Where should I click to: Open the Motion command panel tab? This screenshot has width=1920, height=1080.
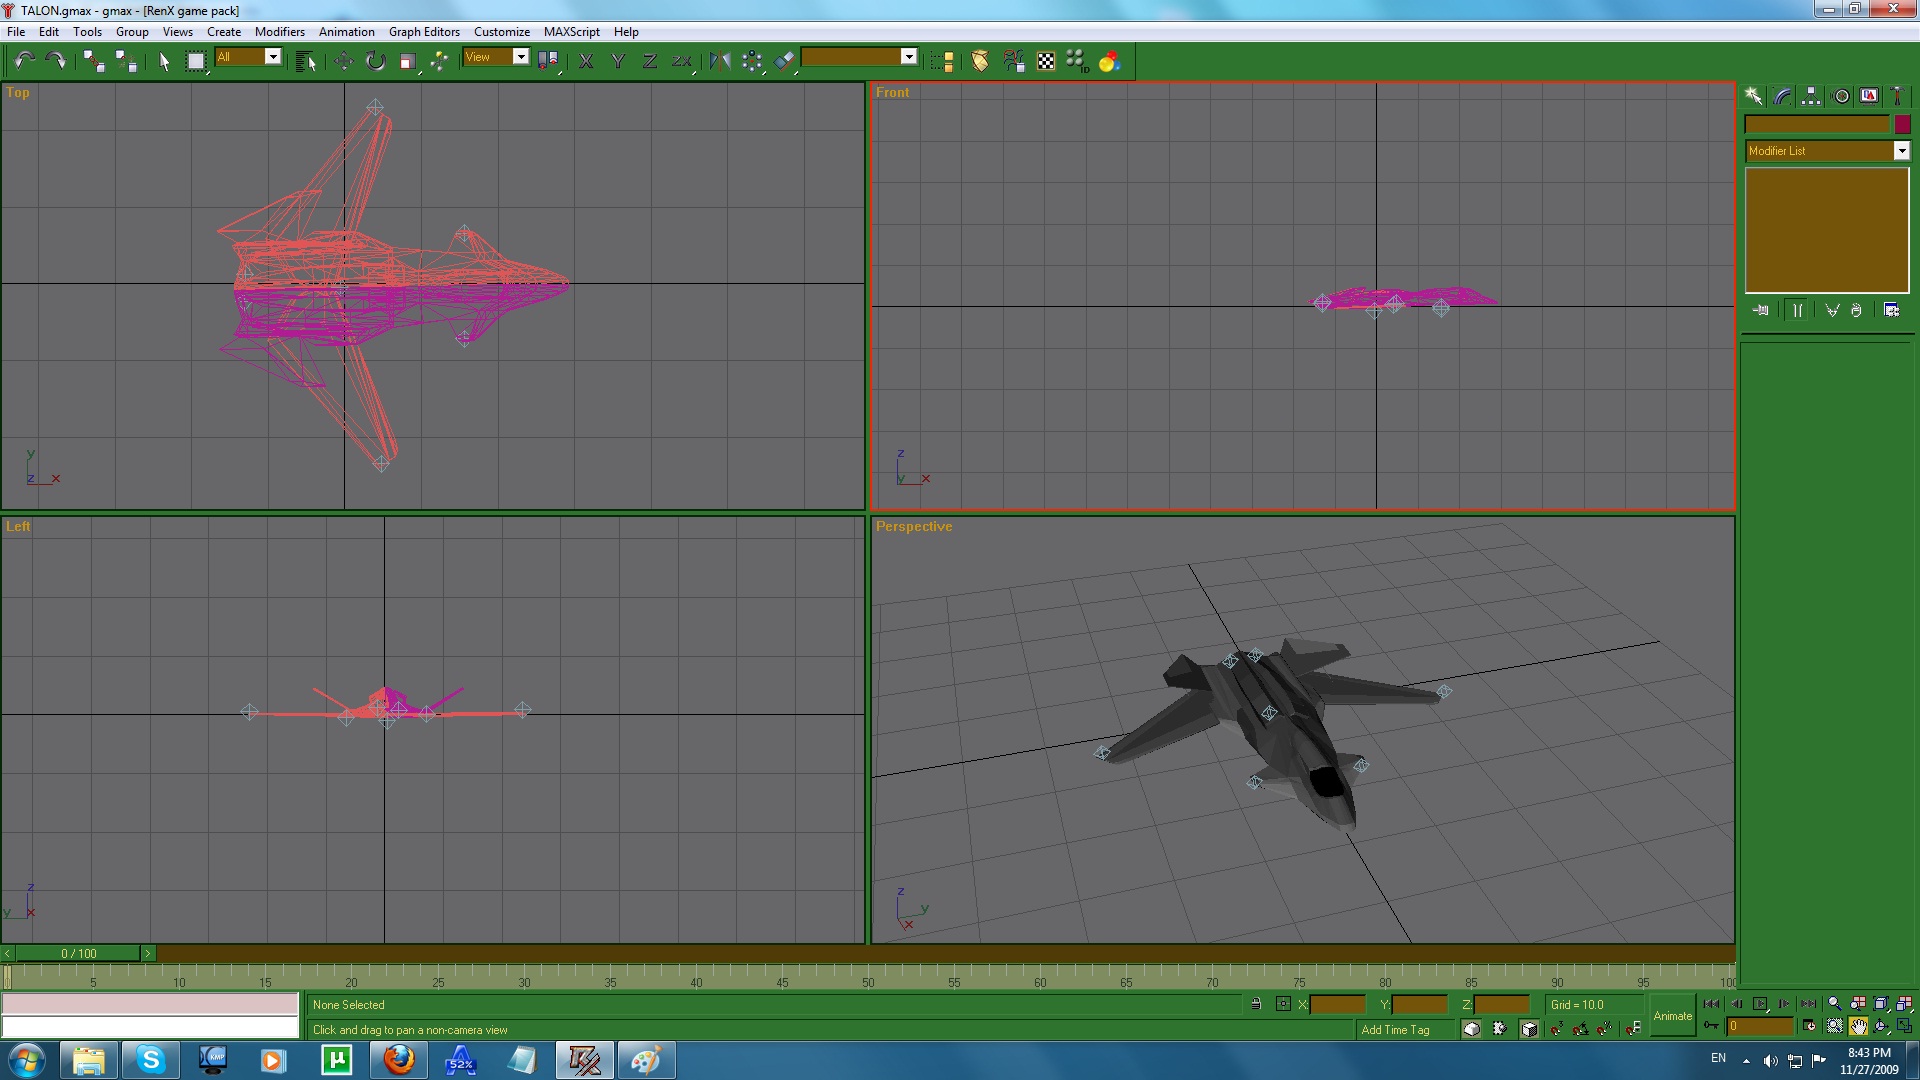pos(1841,96)
